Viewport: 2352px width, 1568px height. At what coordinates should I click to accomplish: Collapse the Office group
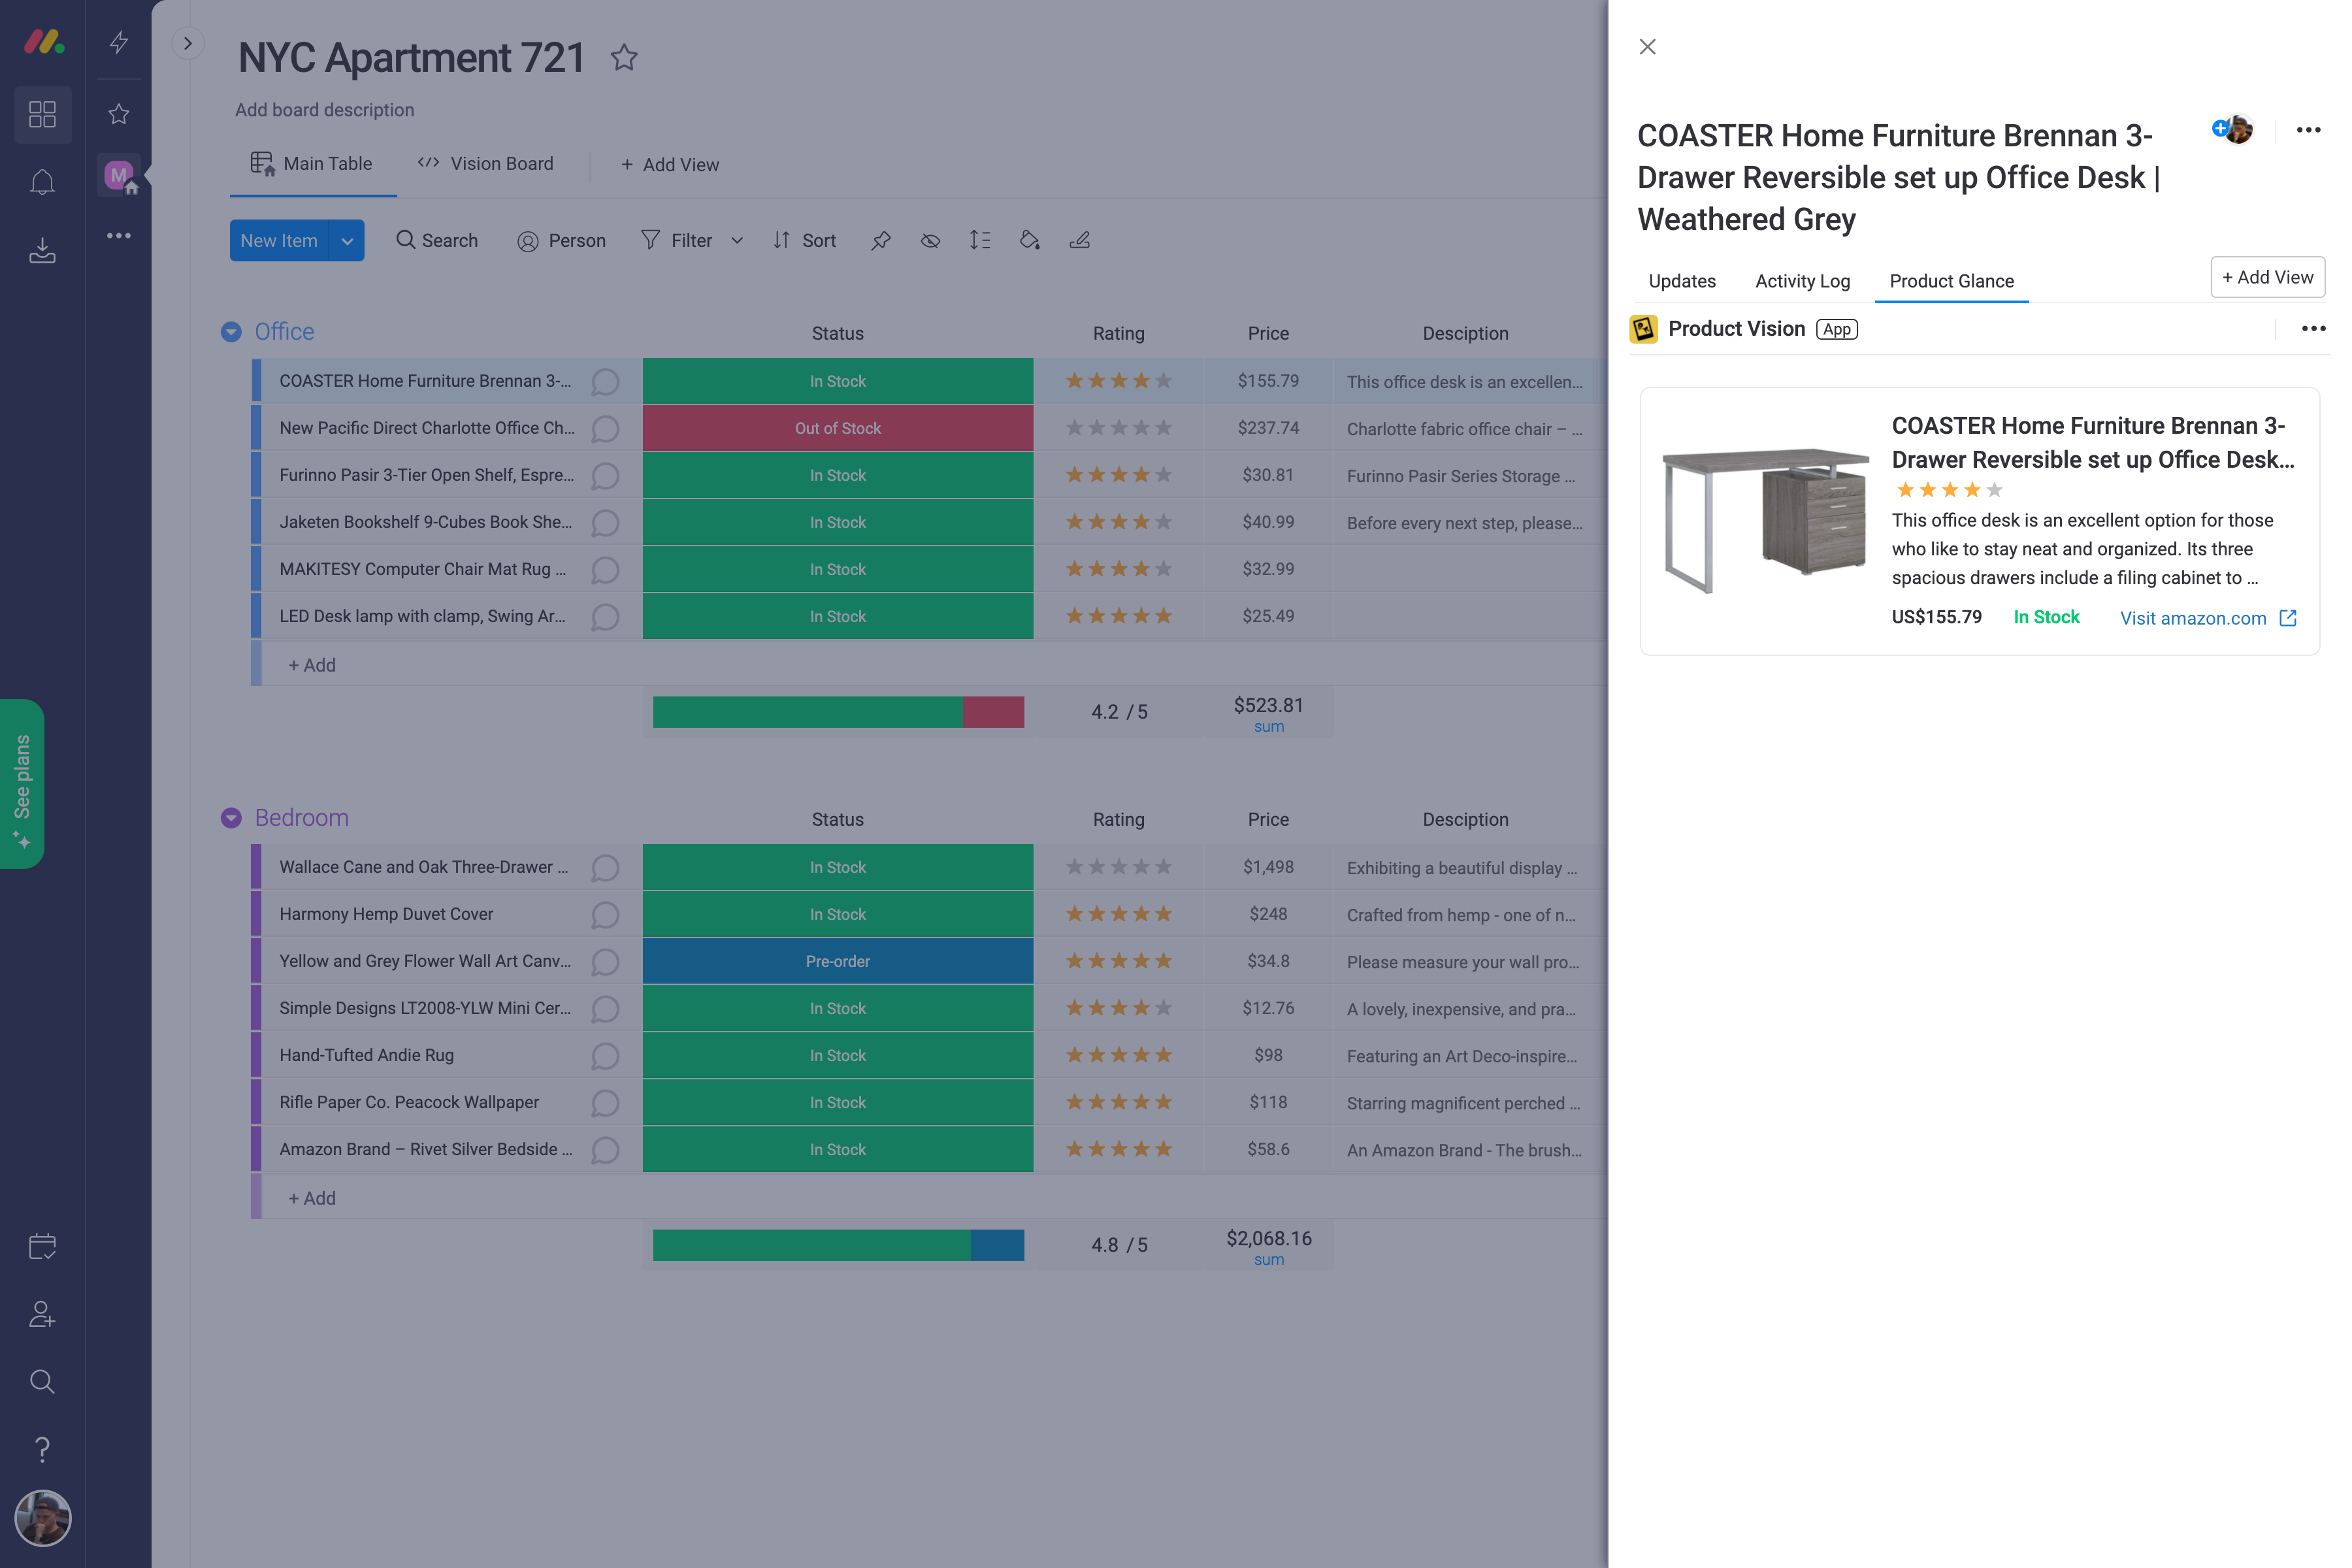pyautogui.click(x=230, y=331)
